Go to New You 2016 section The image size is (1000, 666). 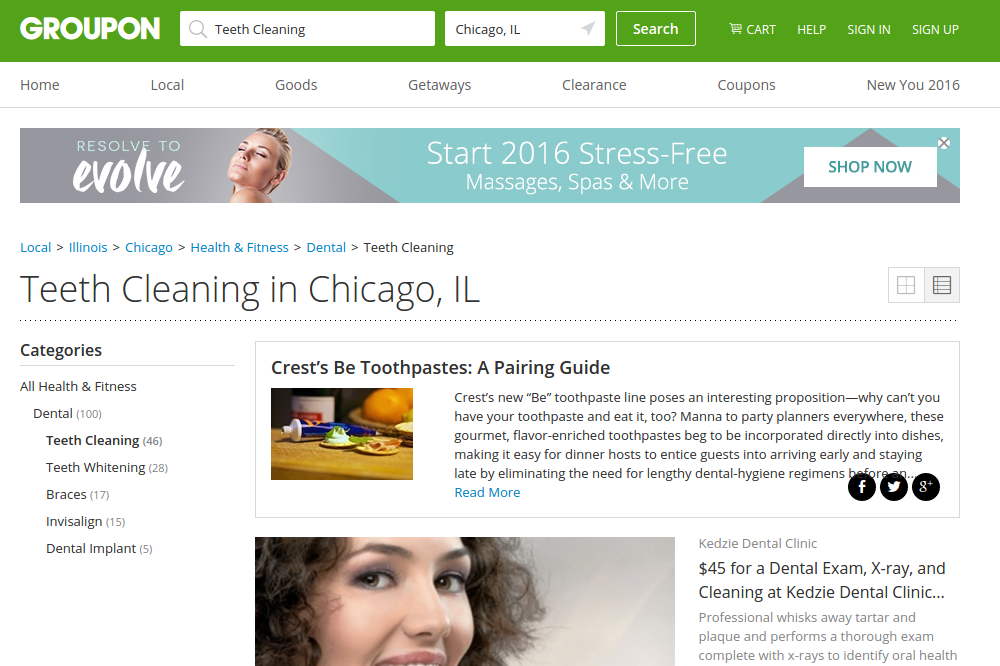pos(913,85)
